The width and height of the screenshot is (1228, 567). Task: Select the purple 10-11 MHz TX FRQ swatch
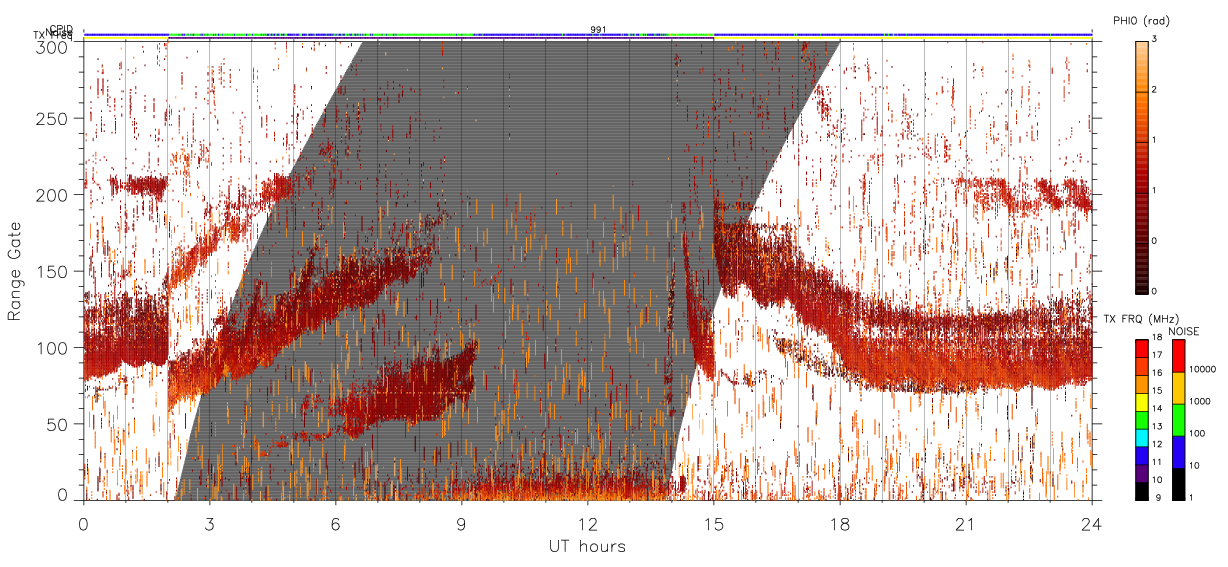[1142, 473]
